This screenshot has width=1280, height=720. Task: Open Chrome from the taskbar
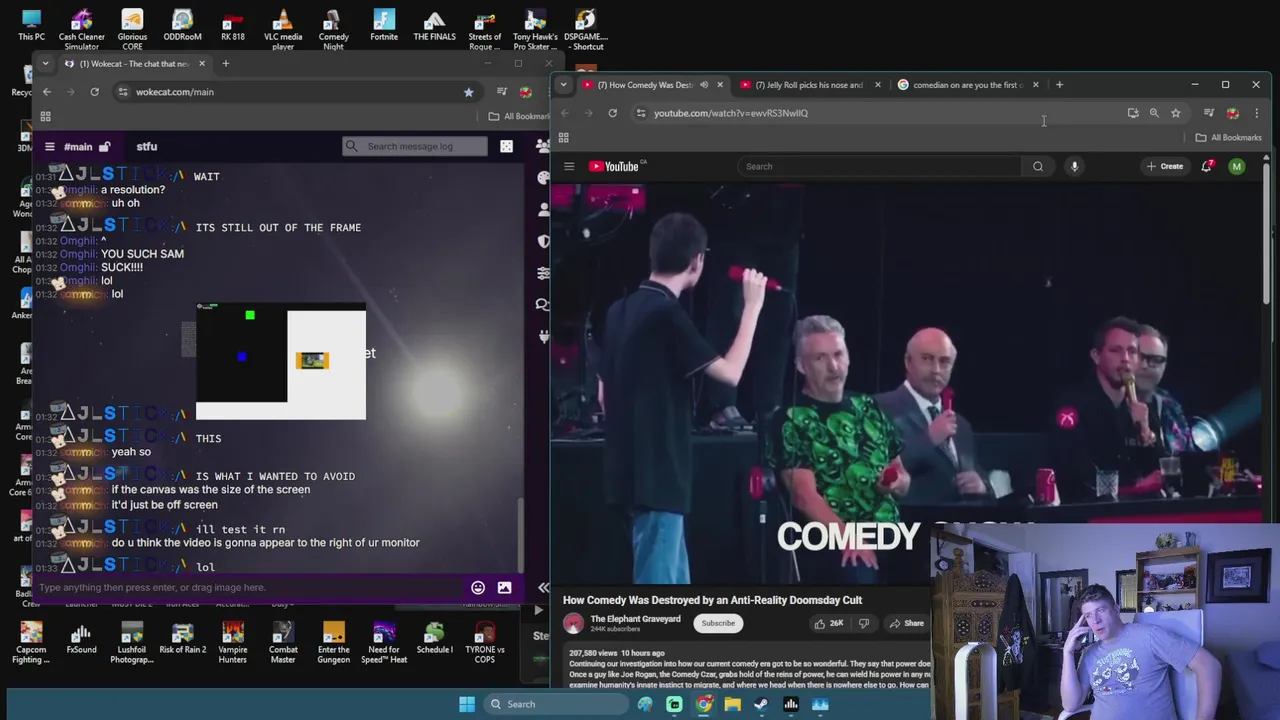tap(704, 704)
